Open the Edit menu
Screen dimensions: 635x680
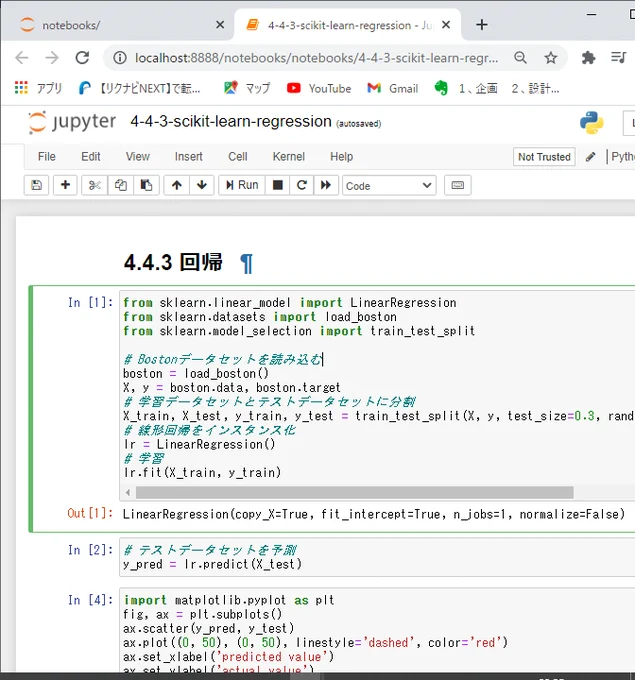(91, 157)
